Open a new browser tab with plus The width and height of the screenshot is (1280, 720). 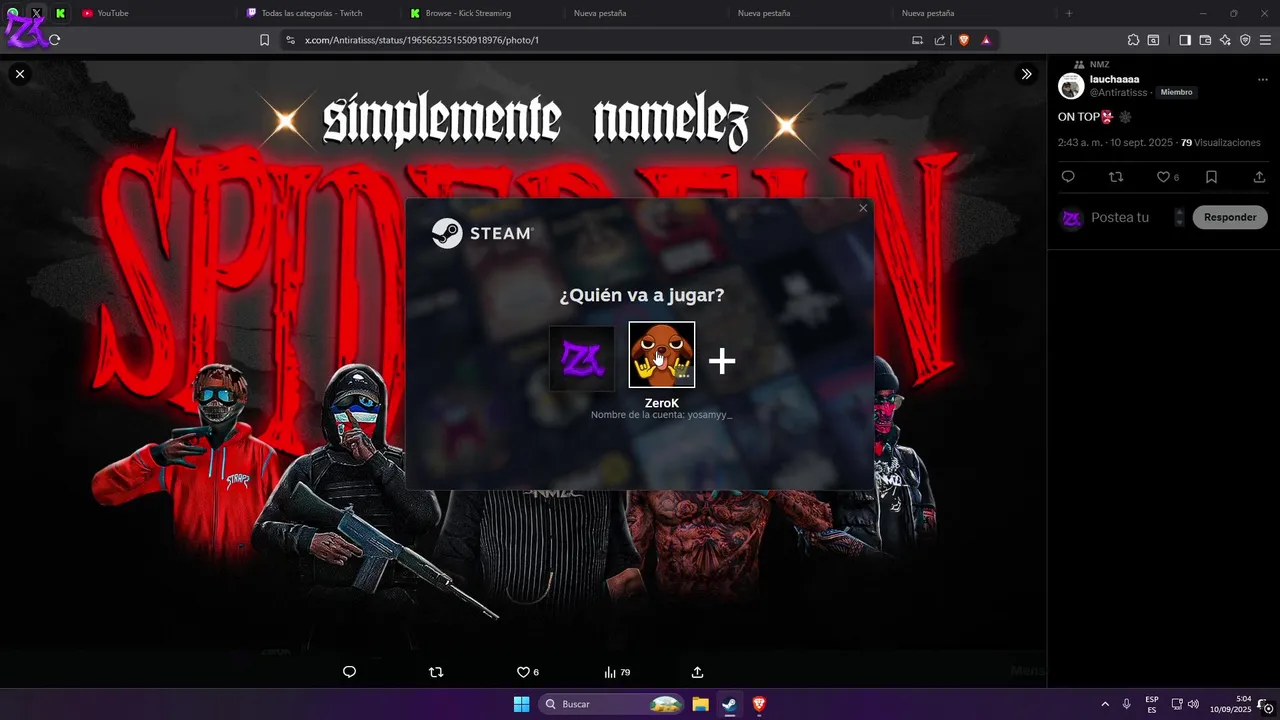[1069, 13]
